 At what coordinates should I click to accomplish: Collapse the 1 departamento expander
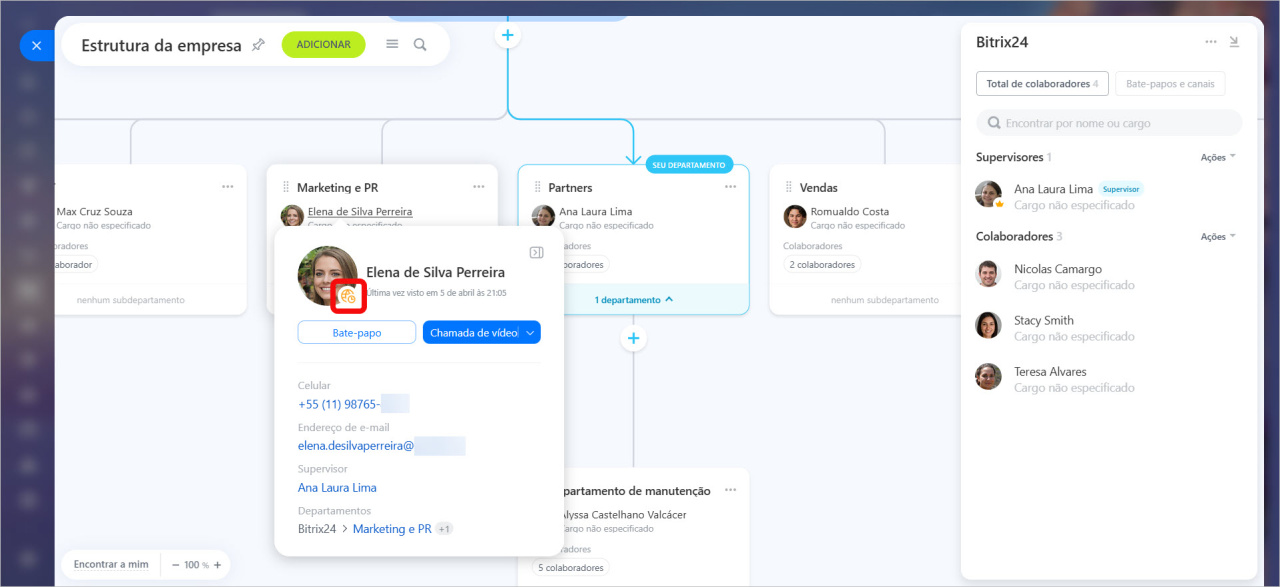coord(633,300)
